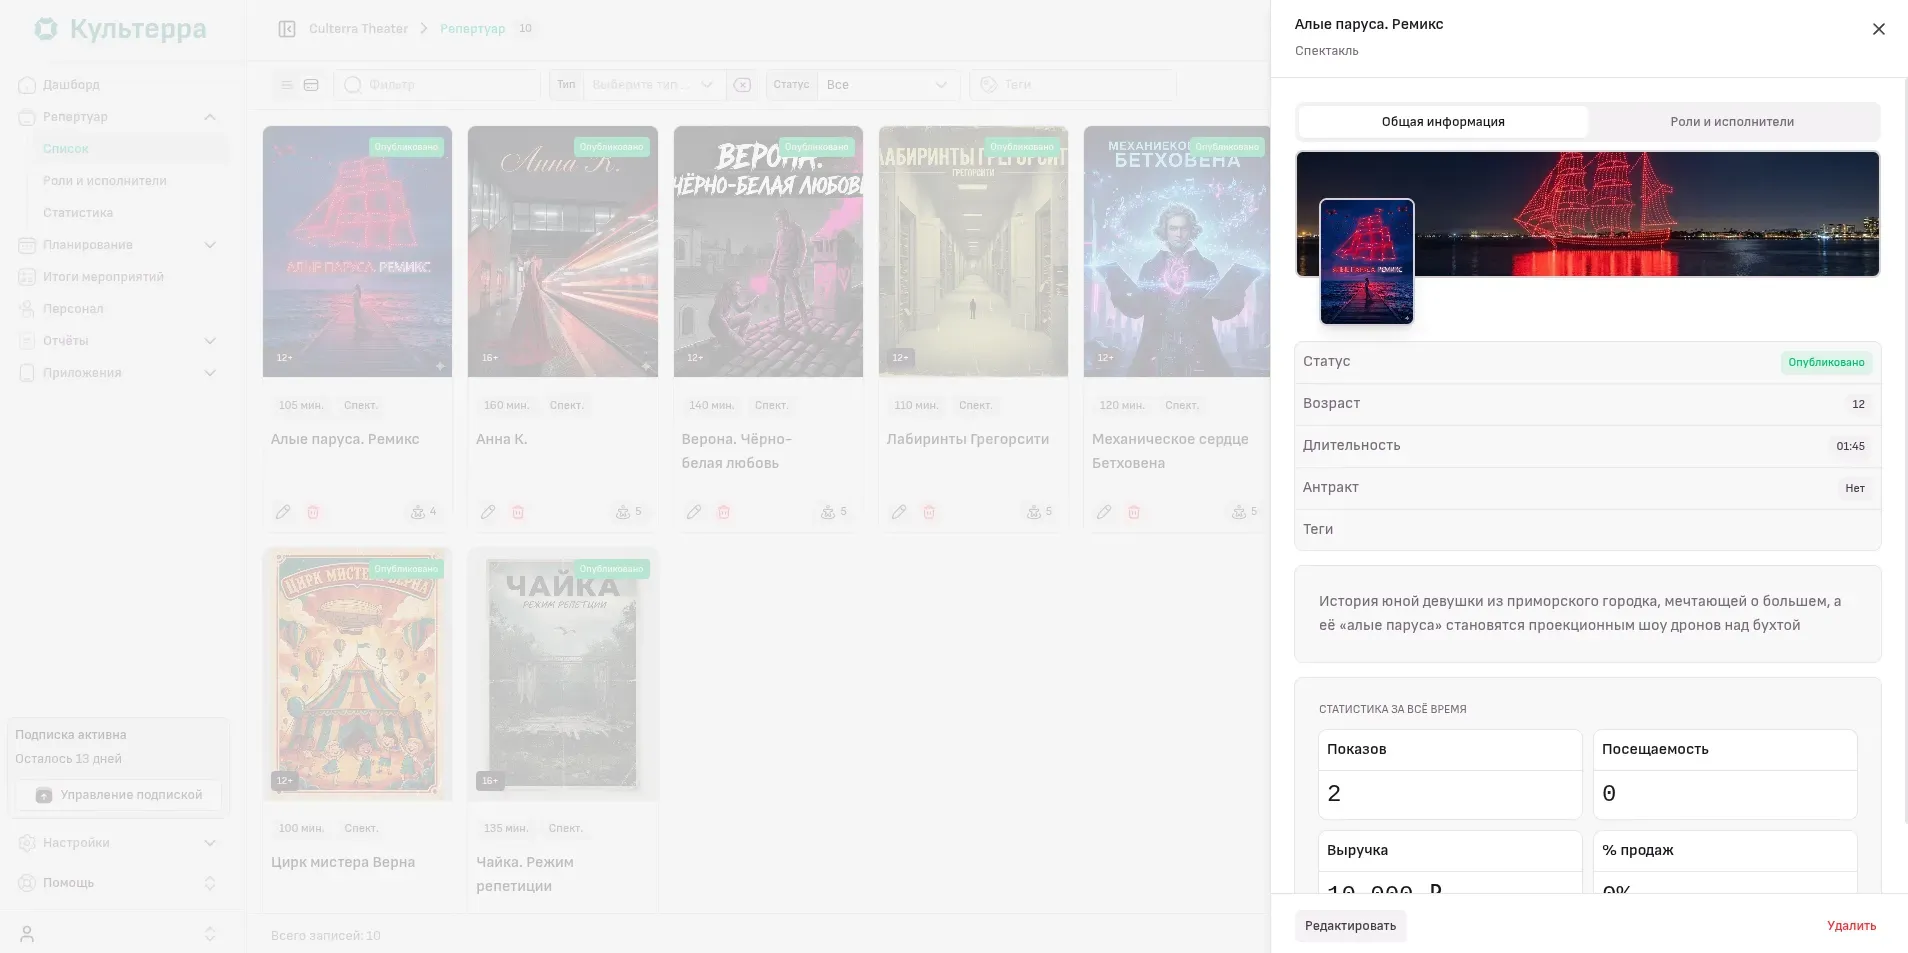Image resolution: width=1908 pixels, height=953 pixels.
Task: Click the trash icon on Механическое сердце Бетховена card
Action: (x=1134, y=512)
